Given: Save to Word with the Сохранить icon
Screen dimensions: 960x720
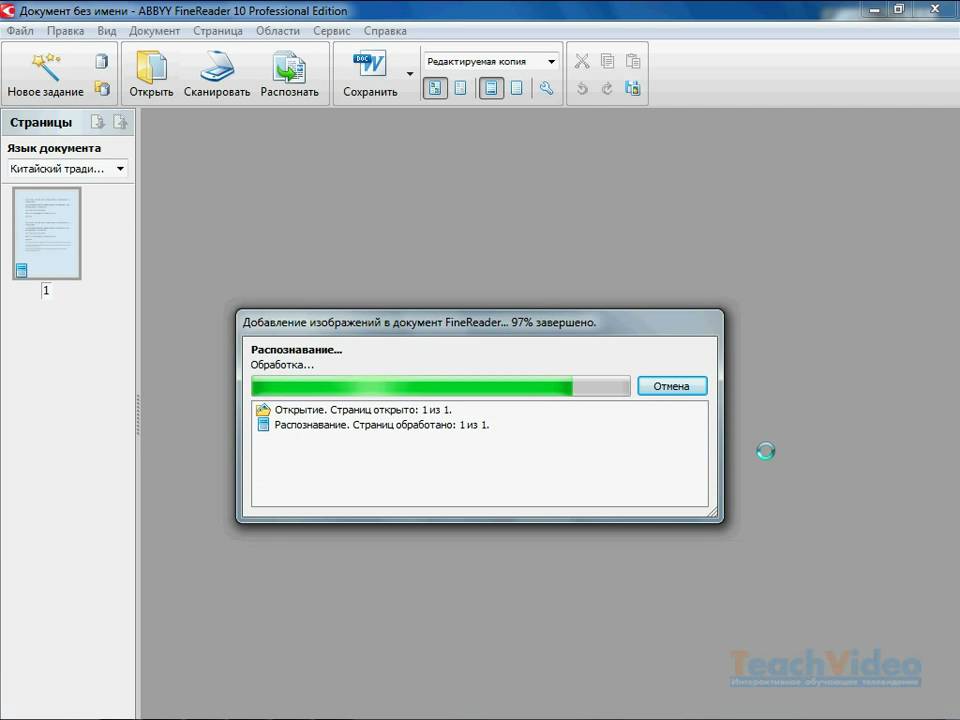Looking at the screenshot, I should [x=370, y=66].
